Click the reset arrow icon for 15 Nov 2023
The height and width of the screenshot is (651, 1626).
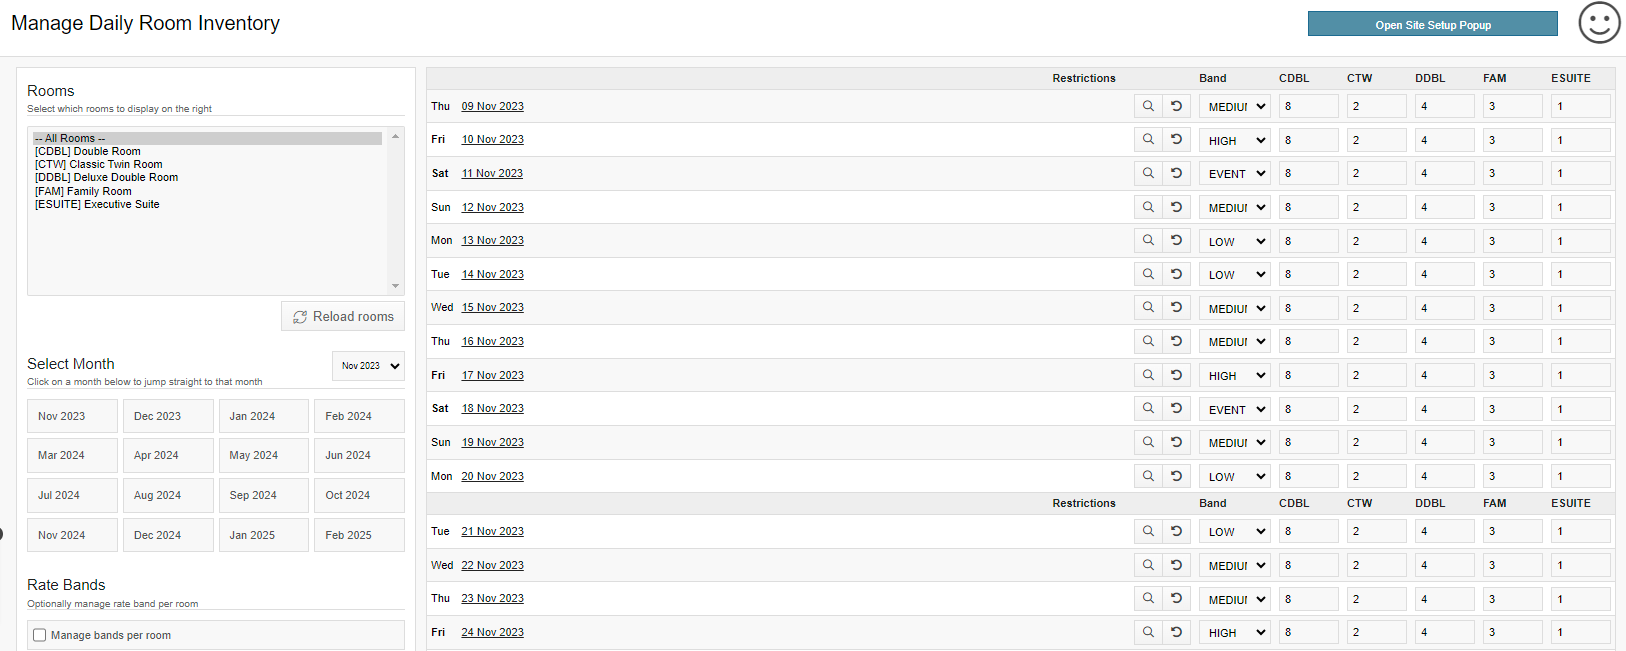pos(1176,308)
